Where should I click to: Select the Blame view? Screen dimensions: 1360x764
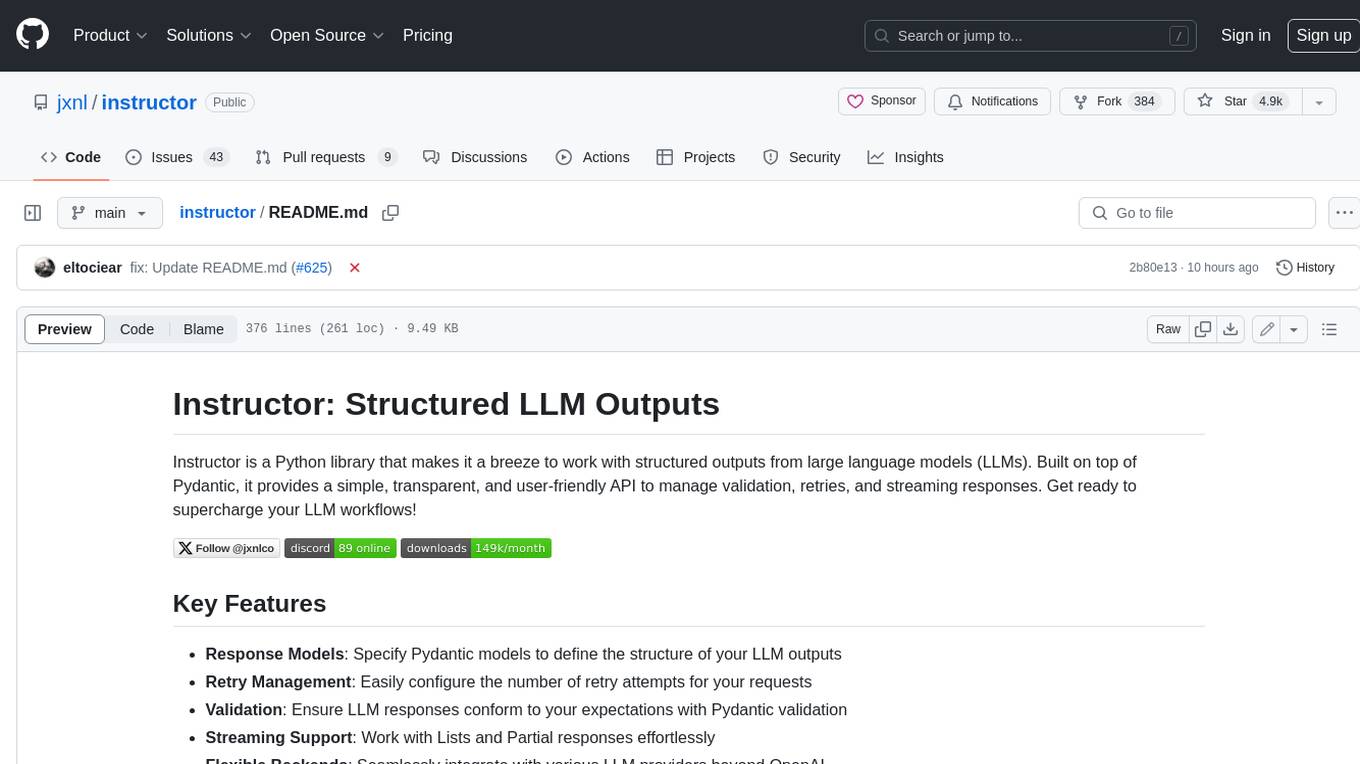click(x=203, y=329)
